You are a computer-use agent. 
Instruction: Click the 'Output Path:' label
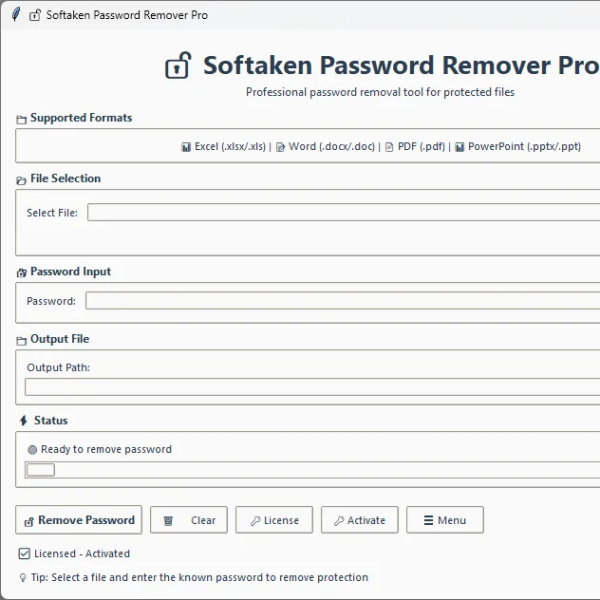[58, 367]
